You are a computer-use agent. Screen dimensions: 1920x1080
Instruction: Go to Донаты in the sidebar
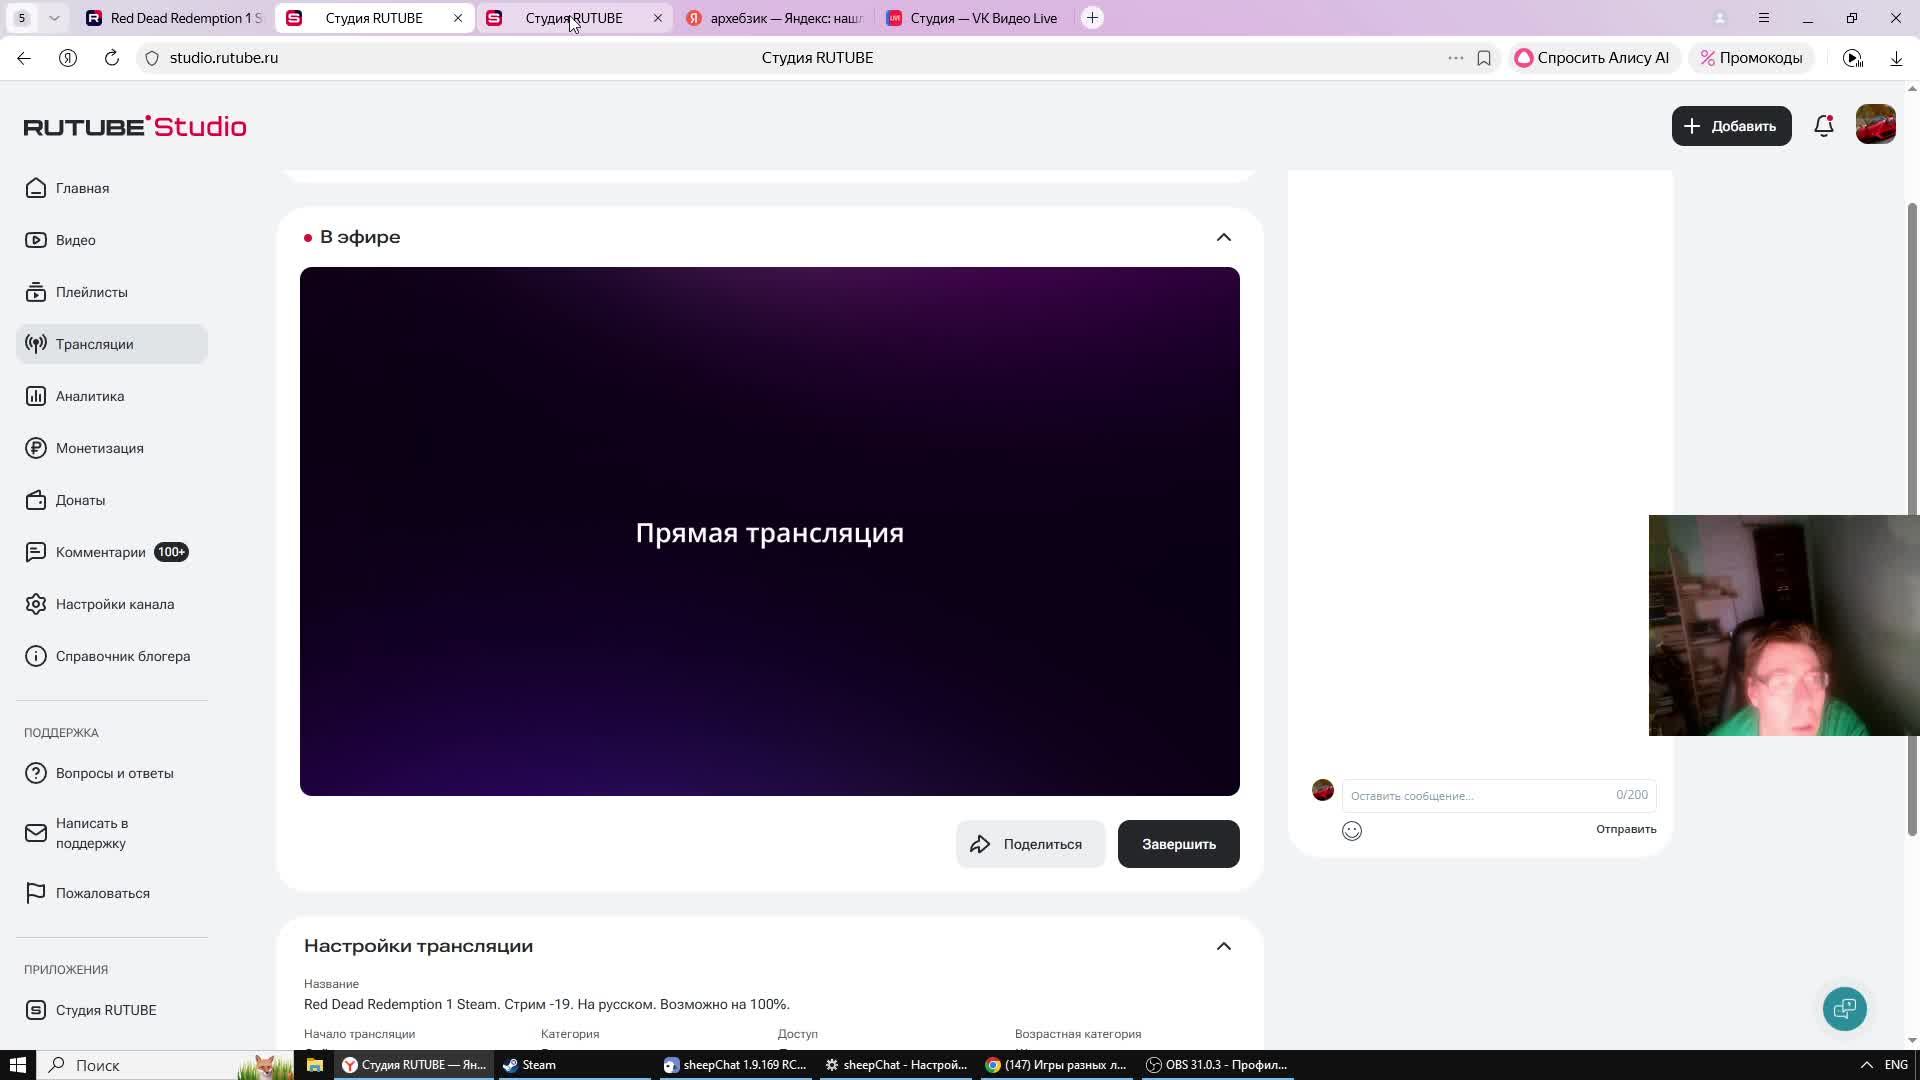pos(80,500)
